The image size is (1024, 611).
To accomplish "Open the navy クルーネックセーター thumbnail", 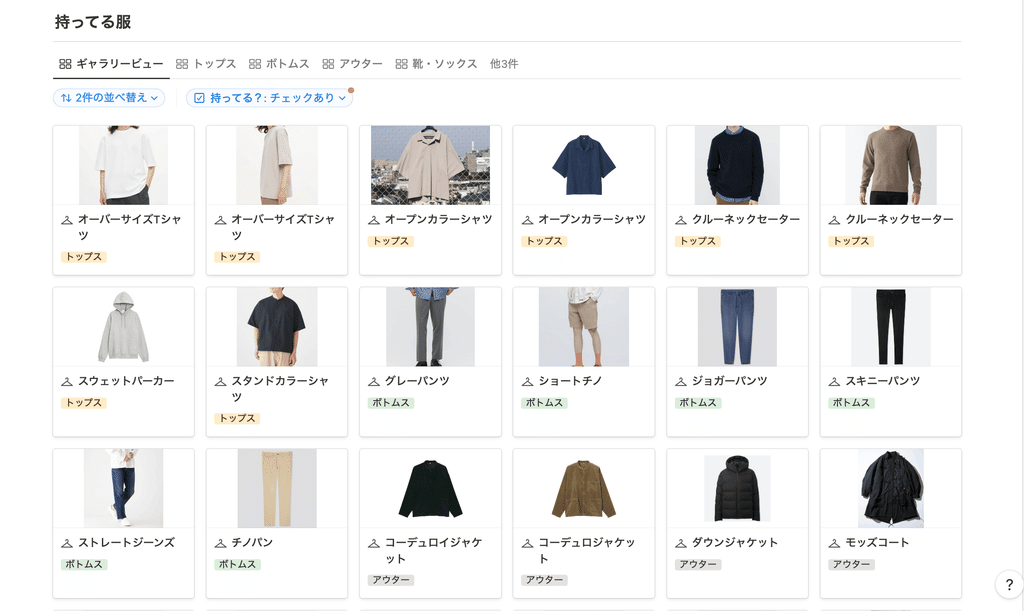I will click(x=737, y=165).
